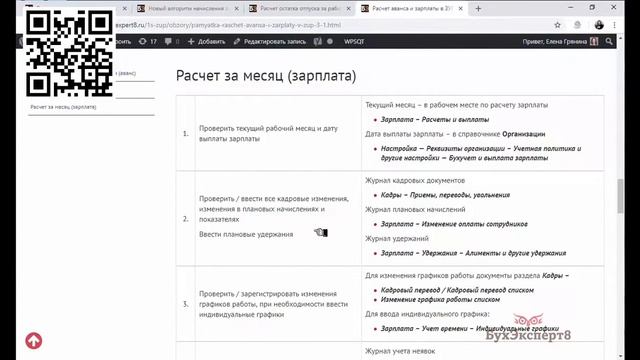The width and height of the screenshot is (640, 360).
Task: Open a new browser tab
Action: [478, 8]
